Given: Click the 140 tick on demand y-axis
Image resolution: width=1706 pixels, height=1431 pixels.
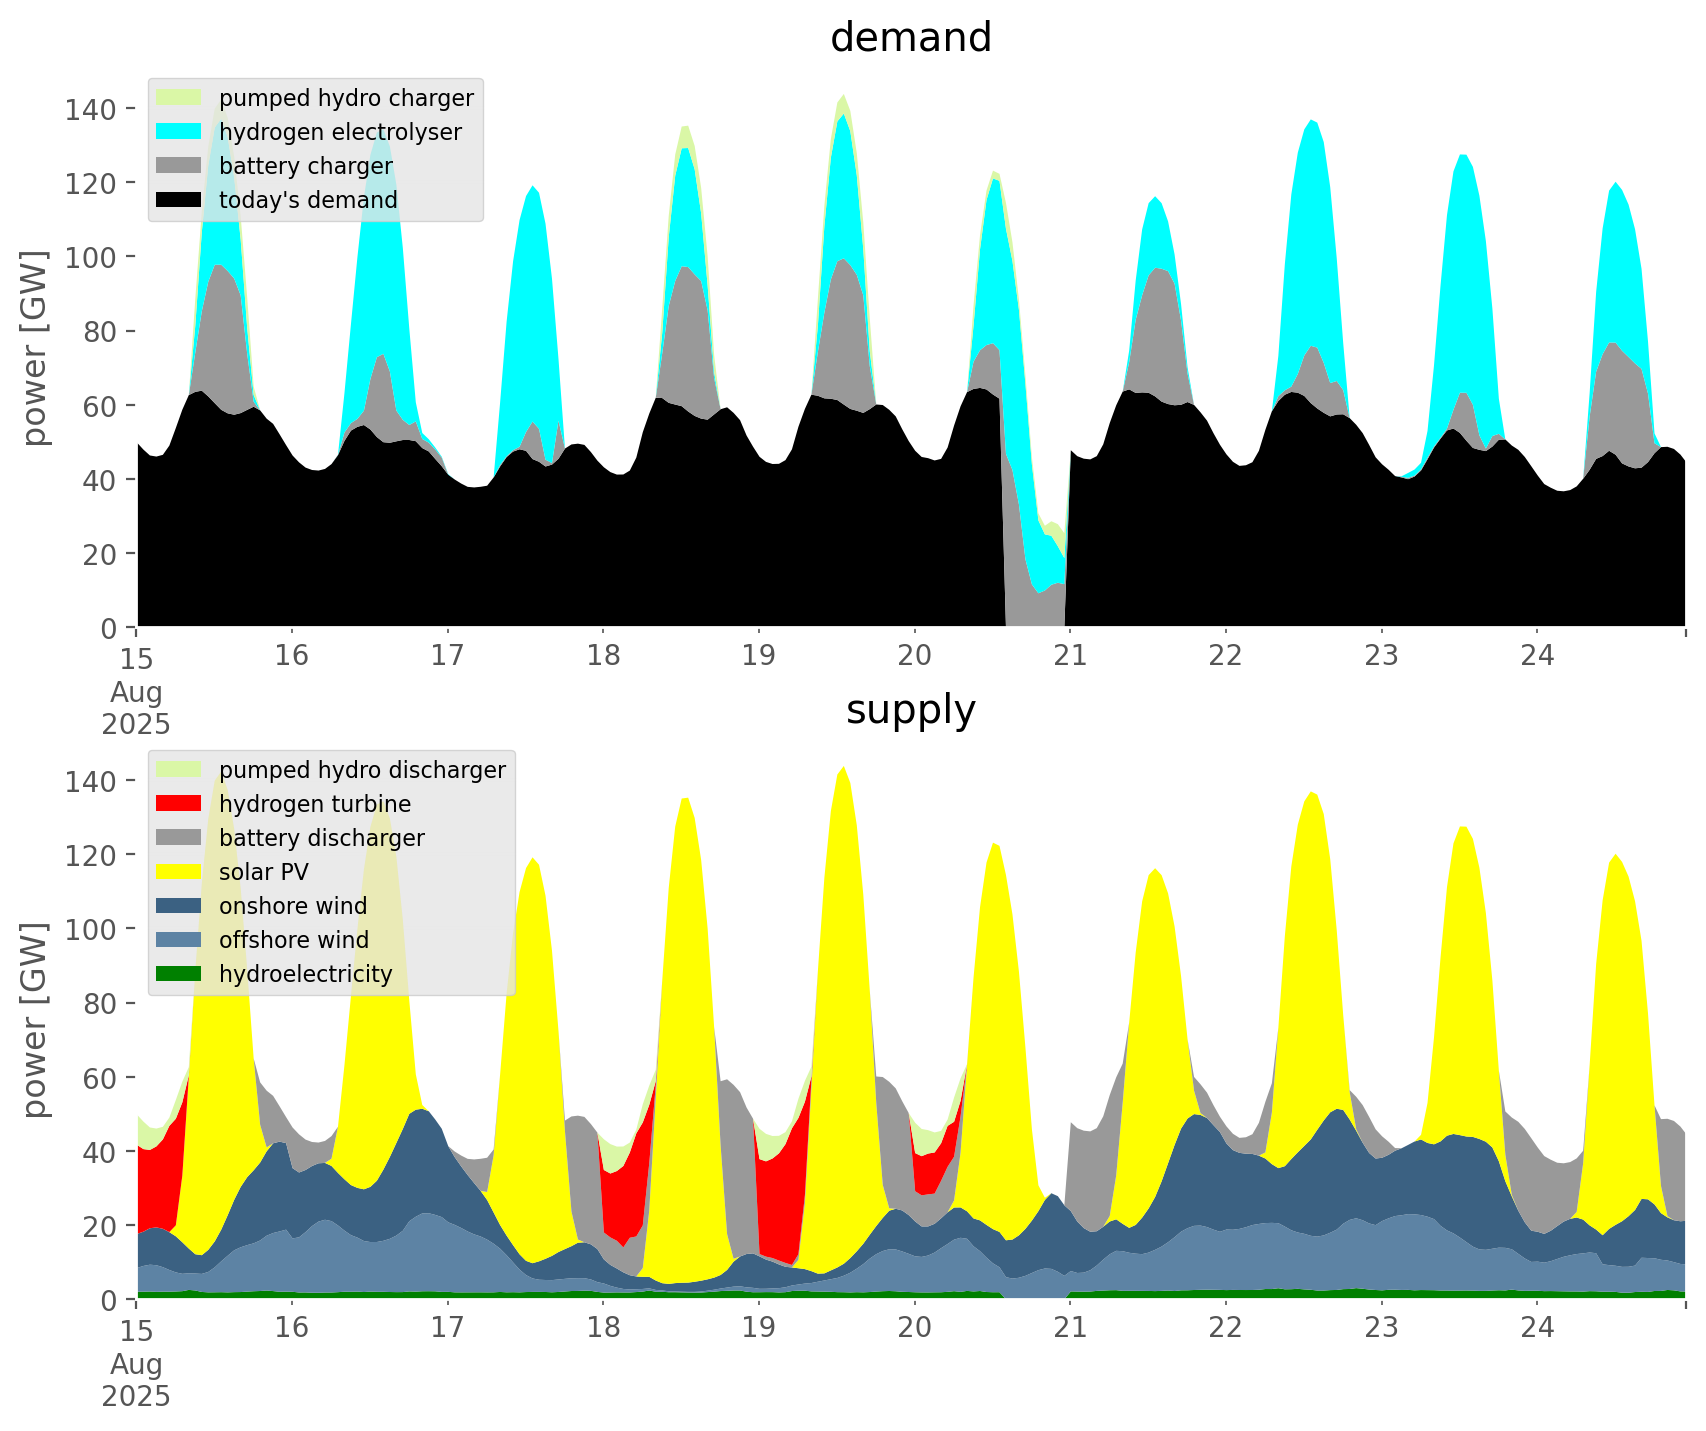Looking at the screenshot, I should (x=90, y=109).
